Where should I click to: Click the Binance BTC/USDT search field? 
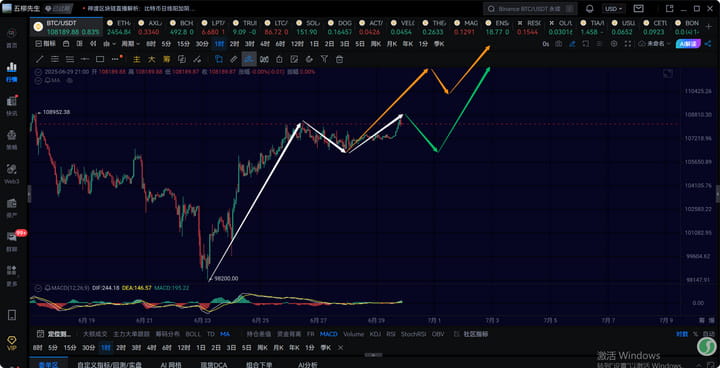coord(530,9)
